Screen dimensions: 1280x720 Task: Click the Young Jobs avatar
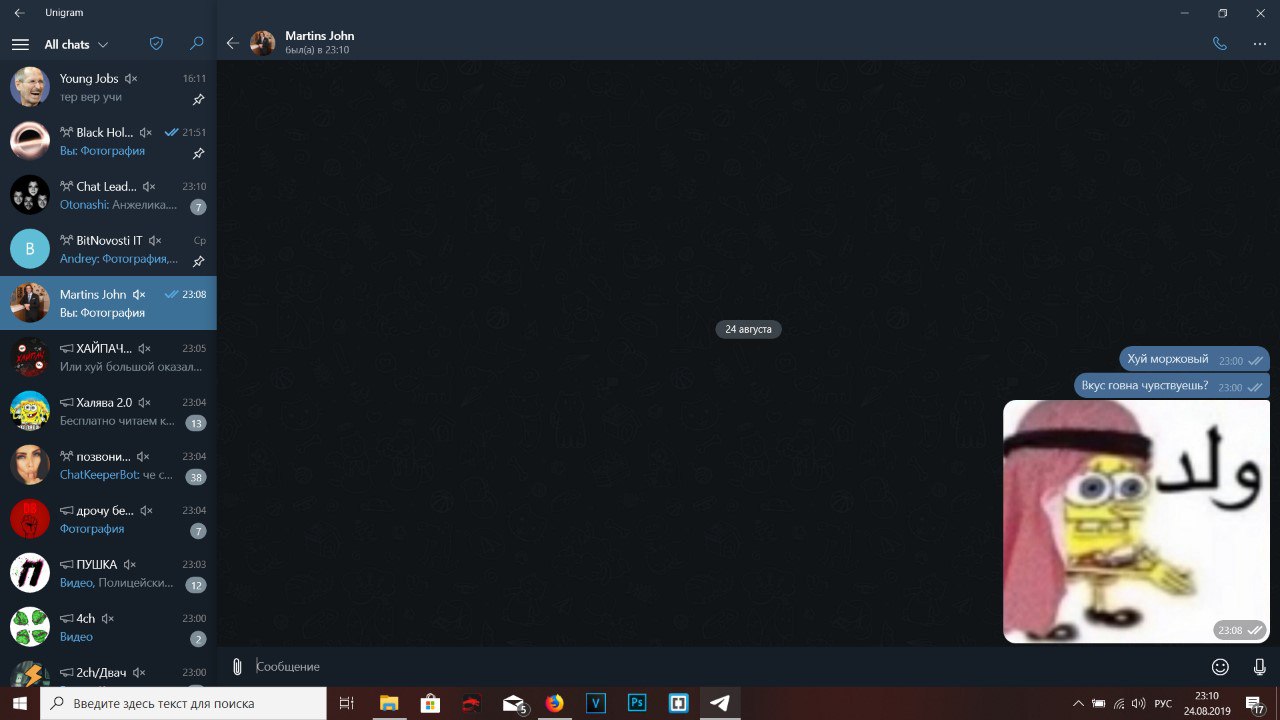(x=30, y=87)
